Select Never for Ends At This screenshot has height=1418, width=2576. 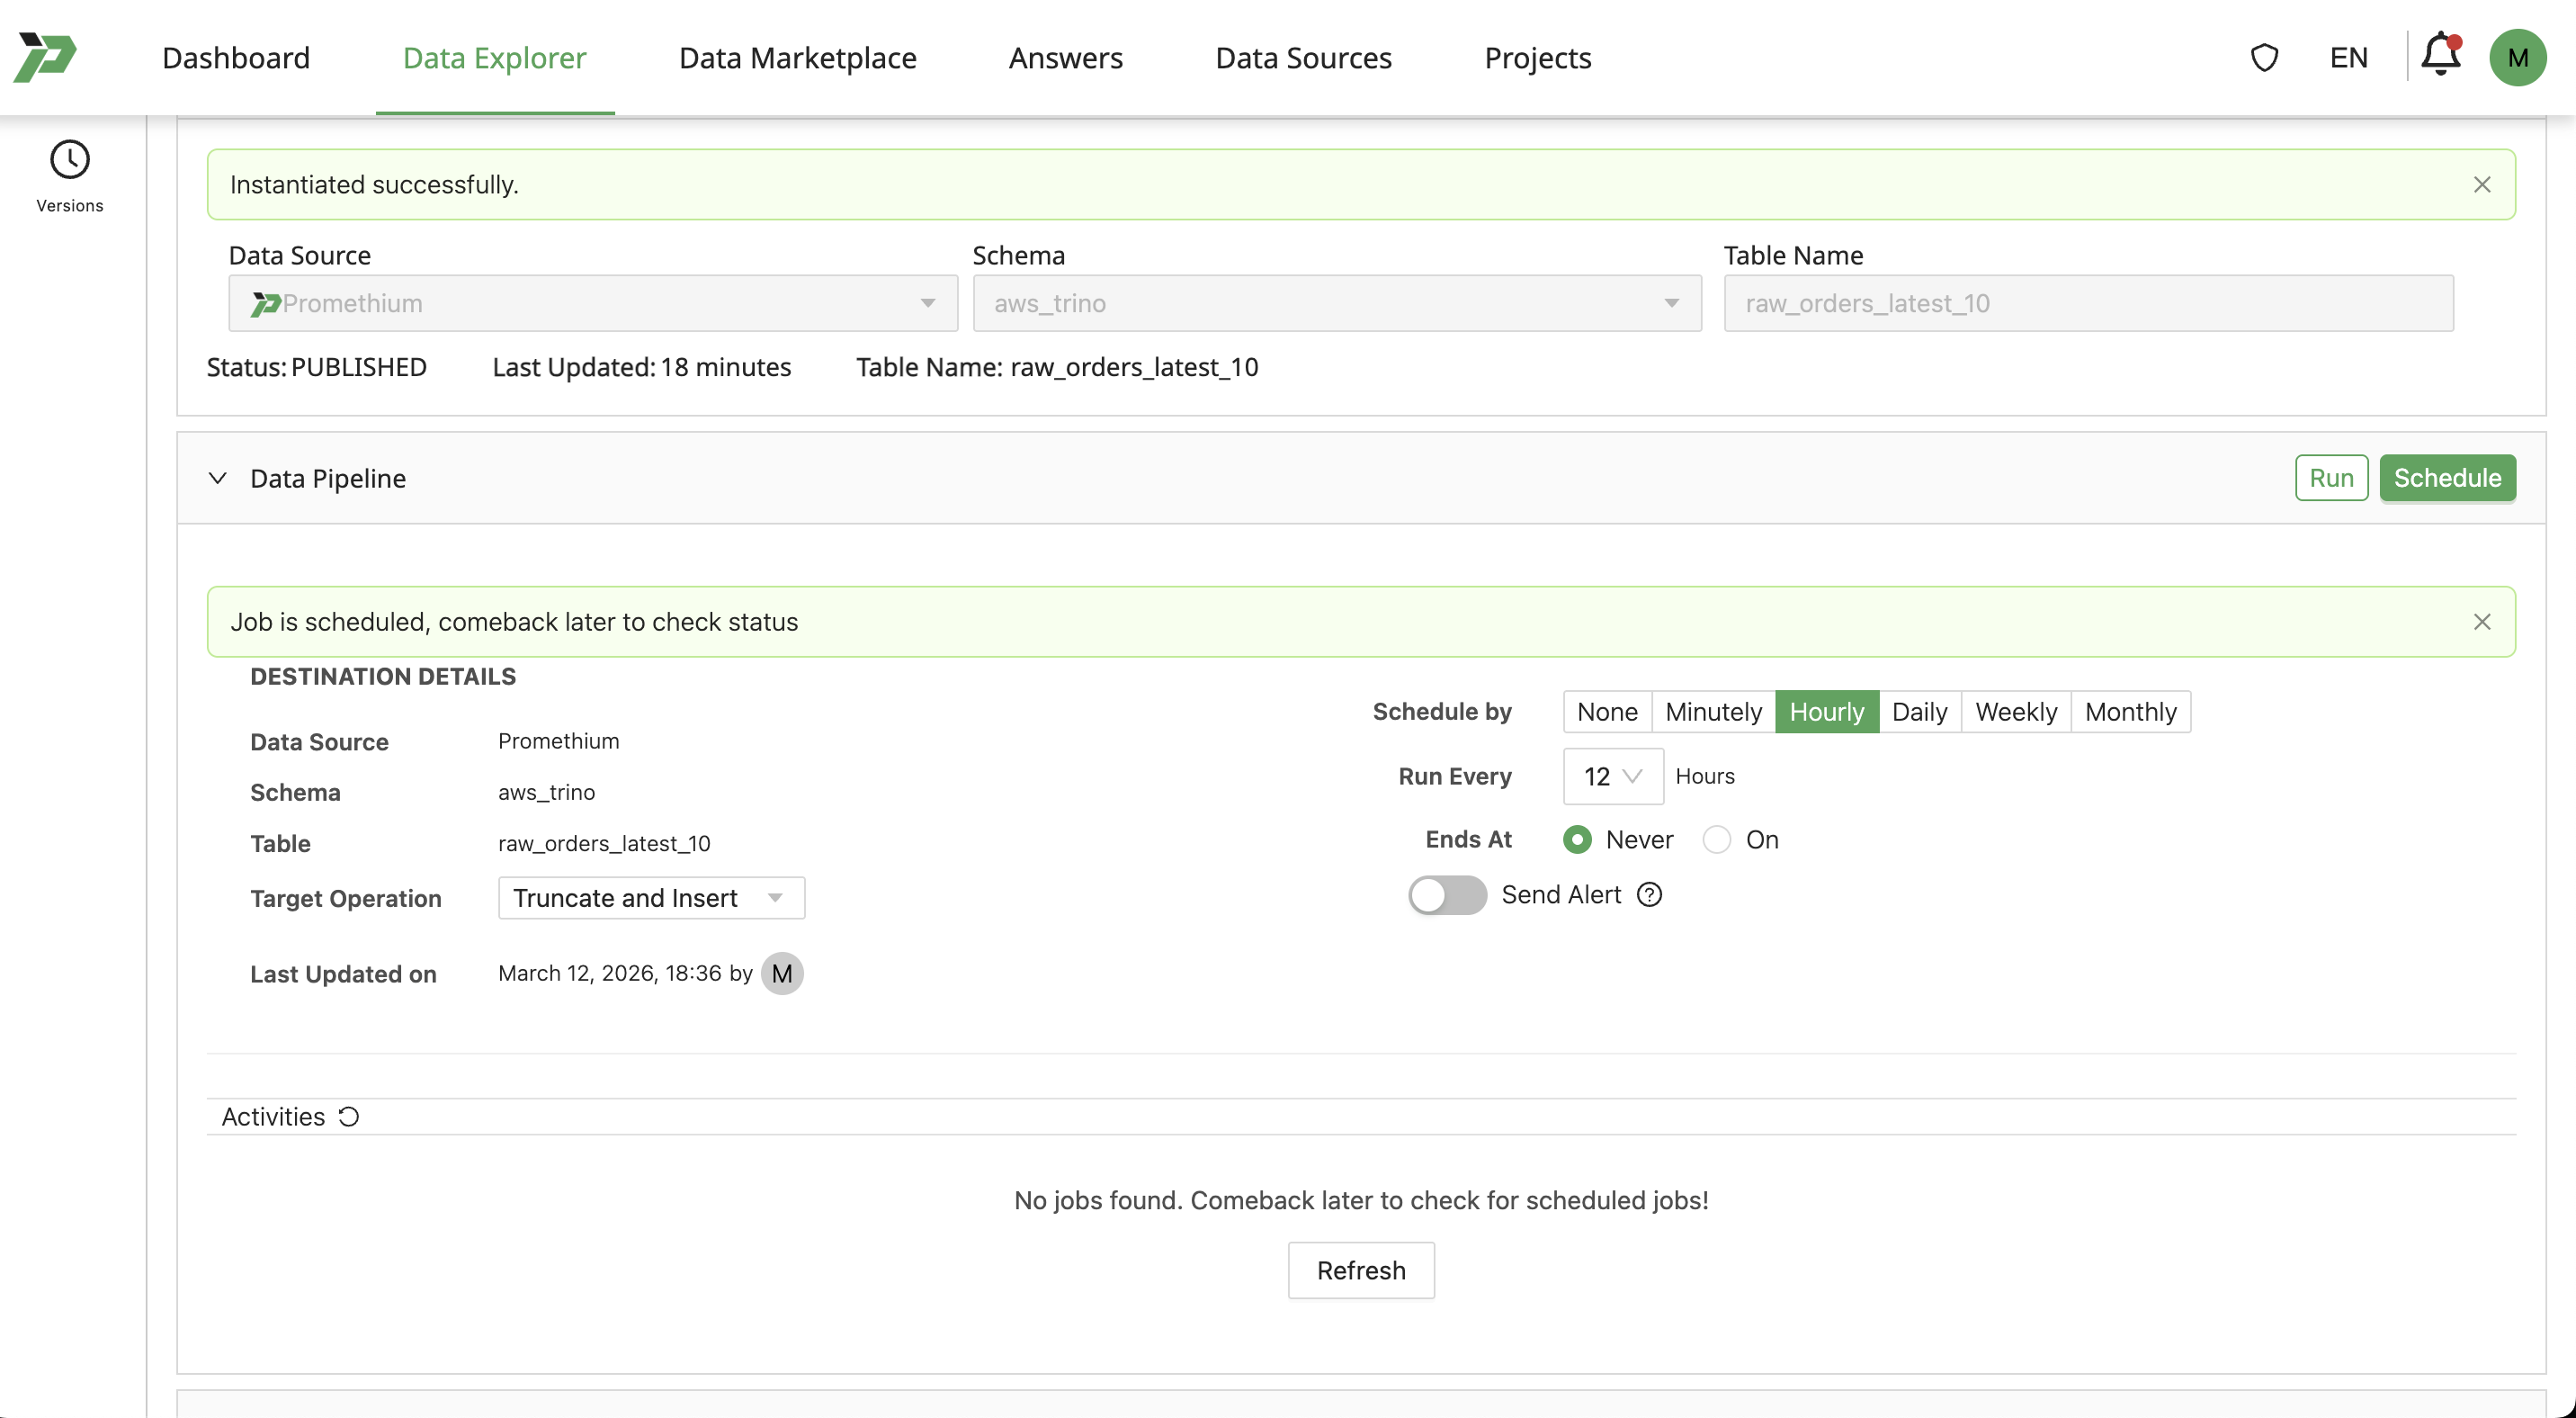pos(1577,840)
